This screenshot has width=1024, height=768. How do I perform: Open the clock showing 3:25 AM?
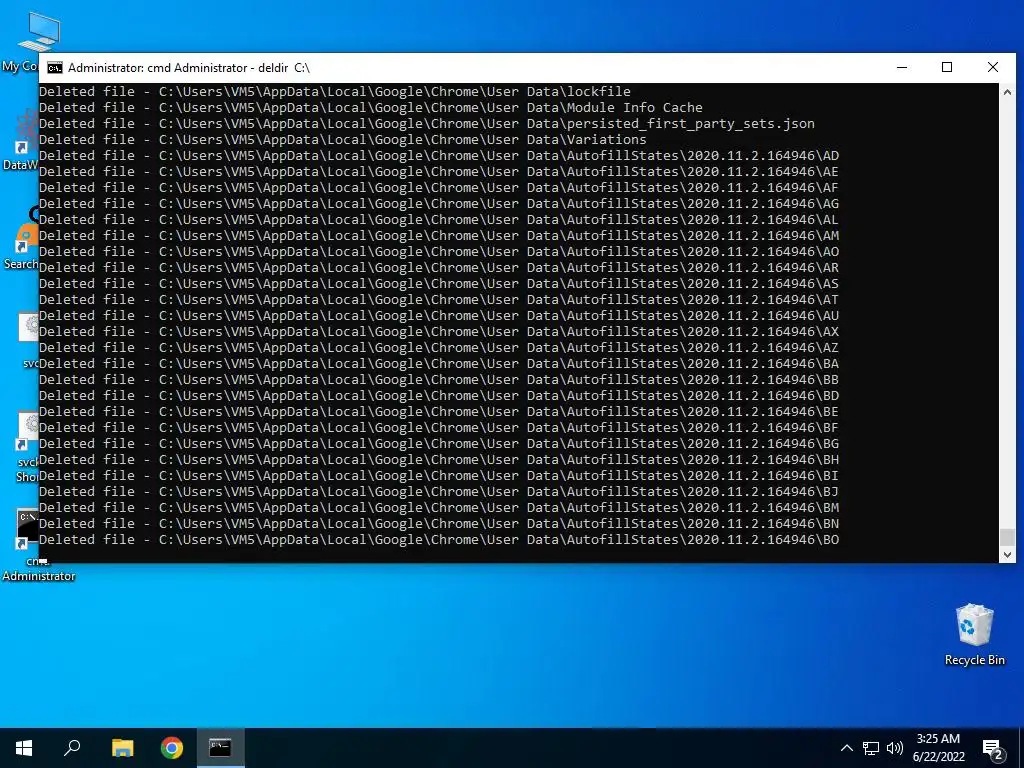938,748
